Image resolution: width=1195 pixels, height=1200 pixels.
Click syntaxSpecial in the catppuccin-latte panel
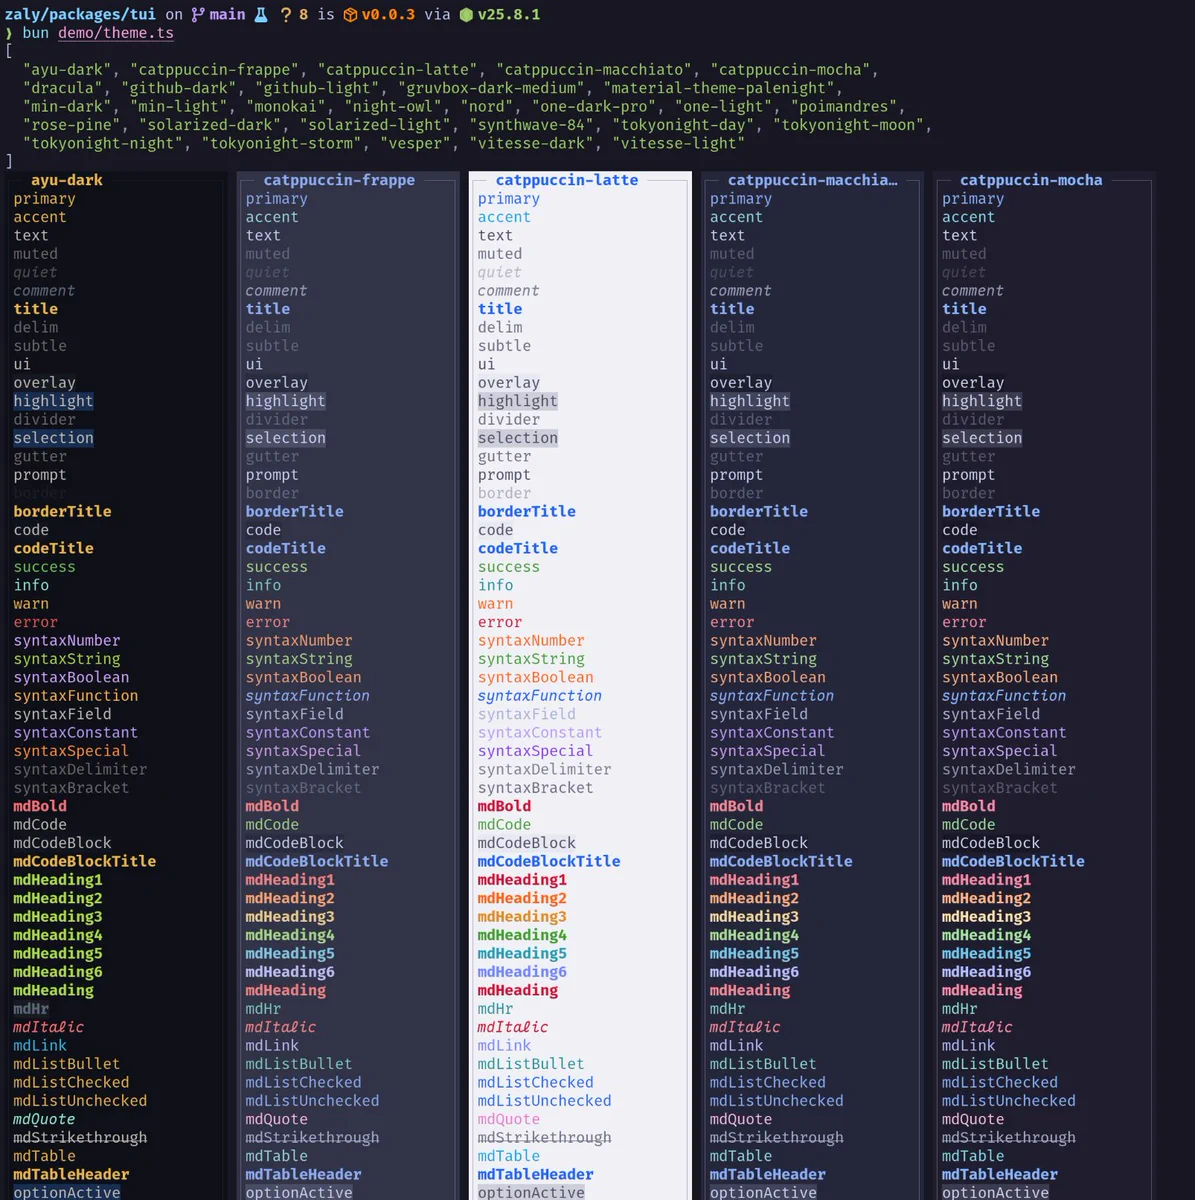point(535,751)
